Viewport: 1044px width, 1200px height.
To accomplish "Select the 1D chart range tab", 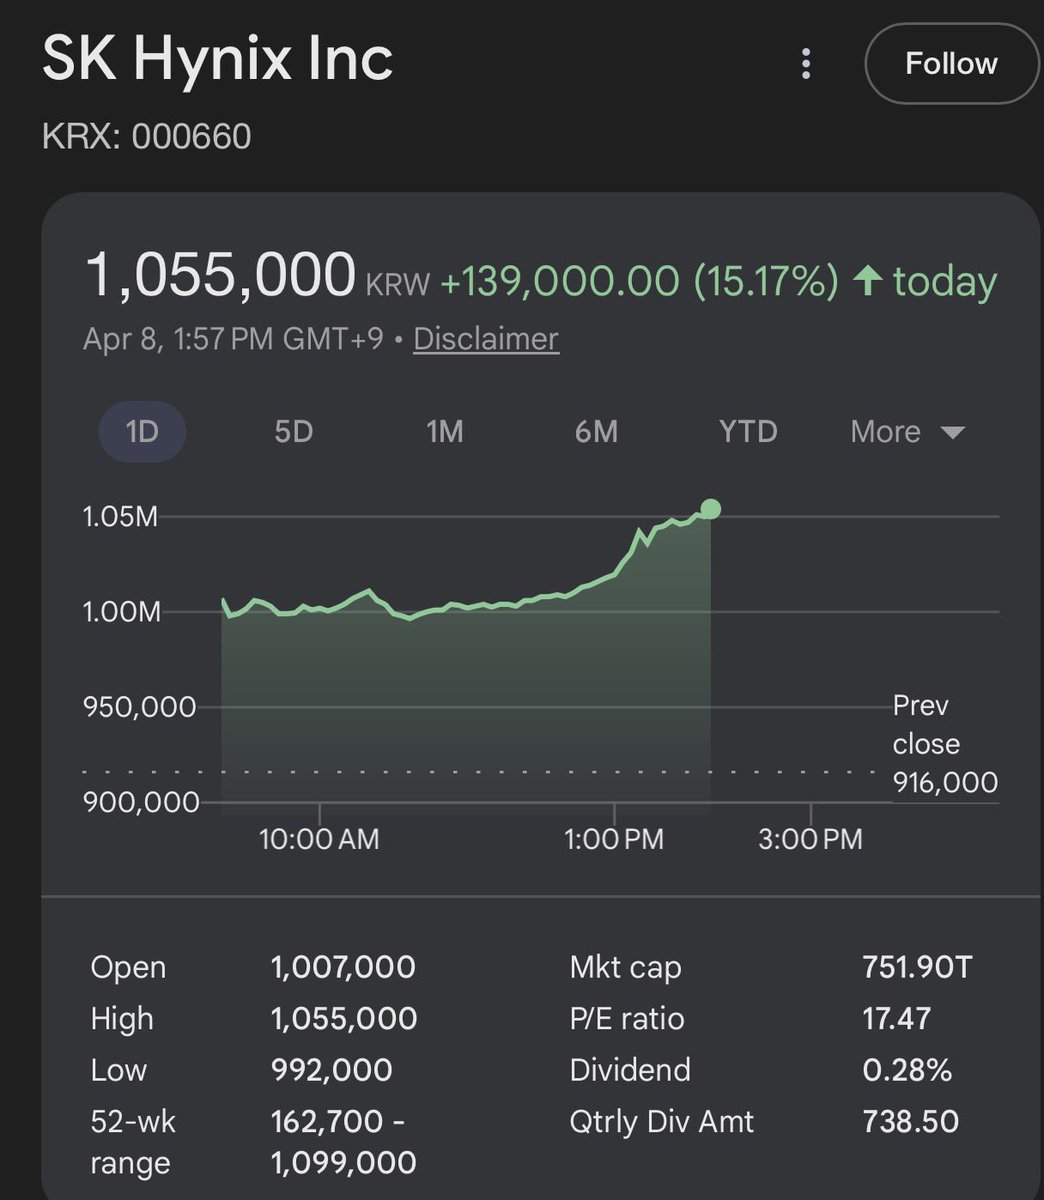I will [x=142, y=432].
